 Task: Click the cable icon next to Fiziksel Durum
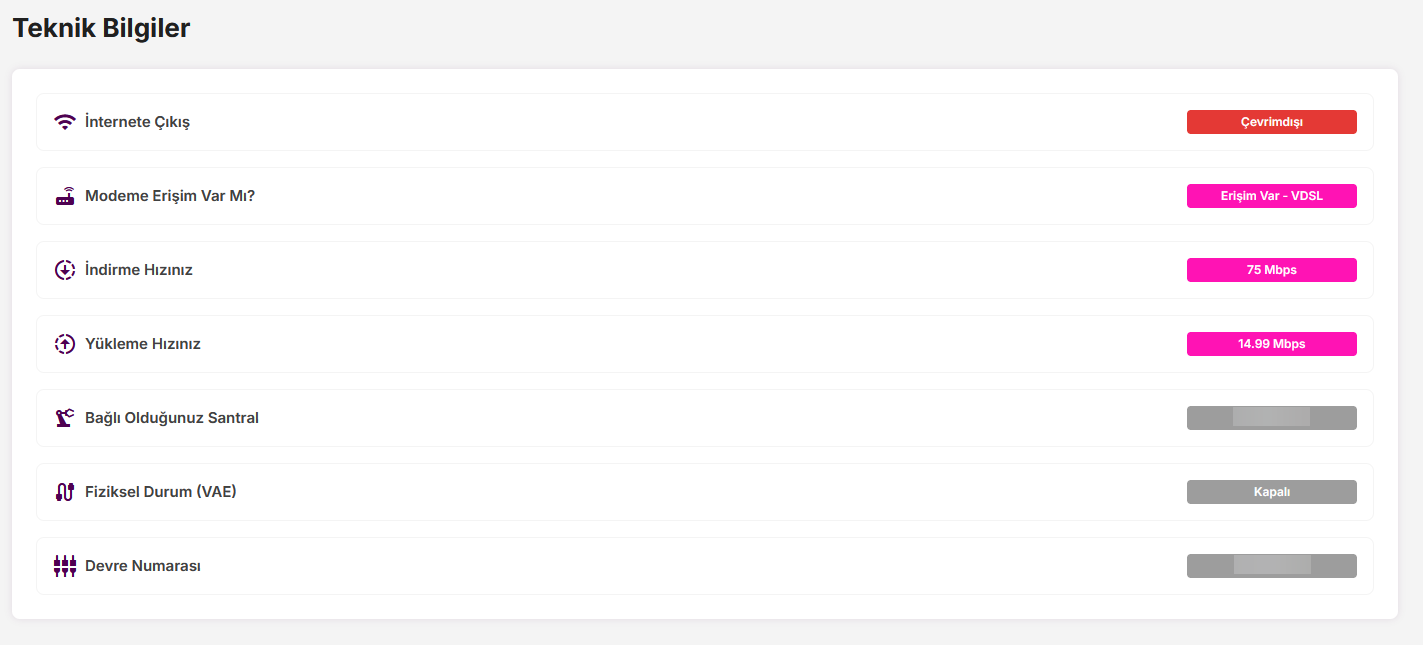[x=65, y=492]
